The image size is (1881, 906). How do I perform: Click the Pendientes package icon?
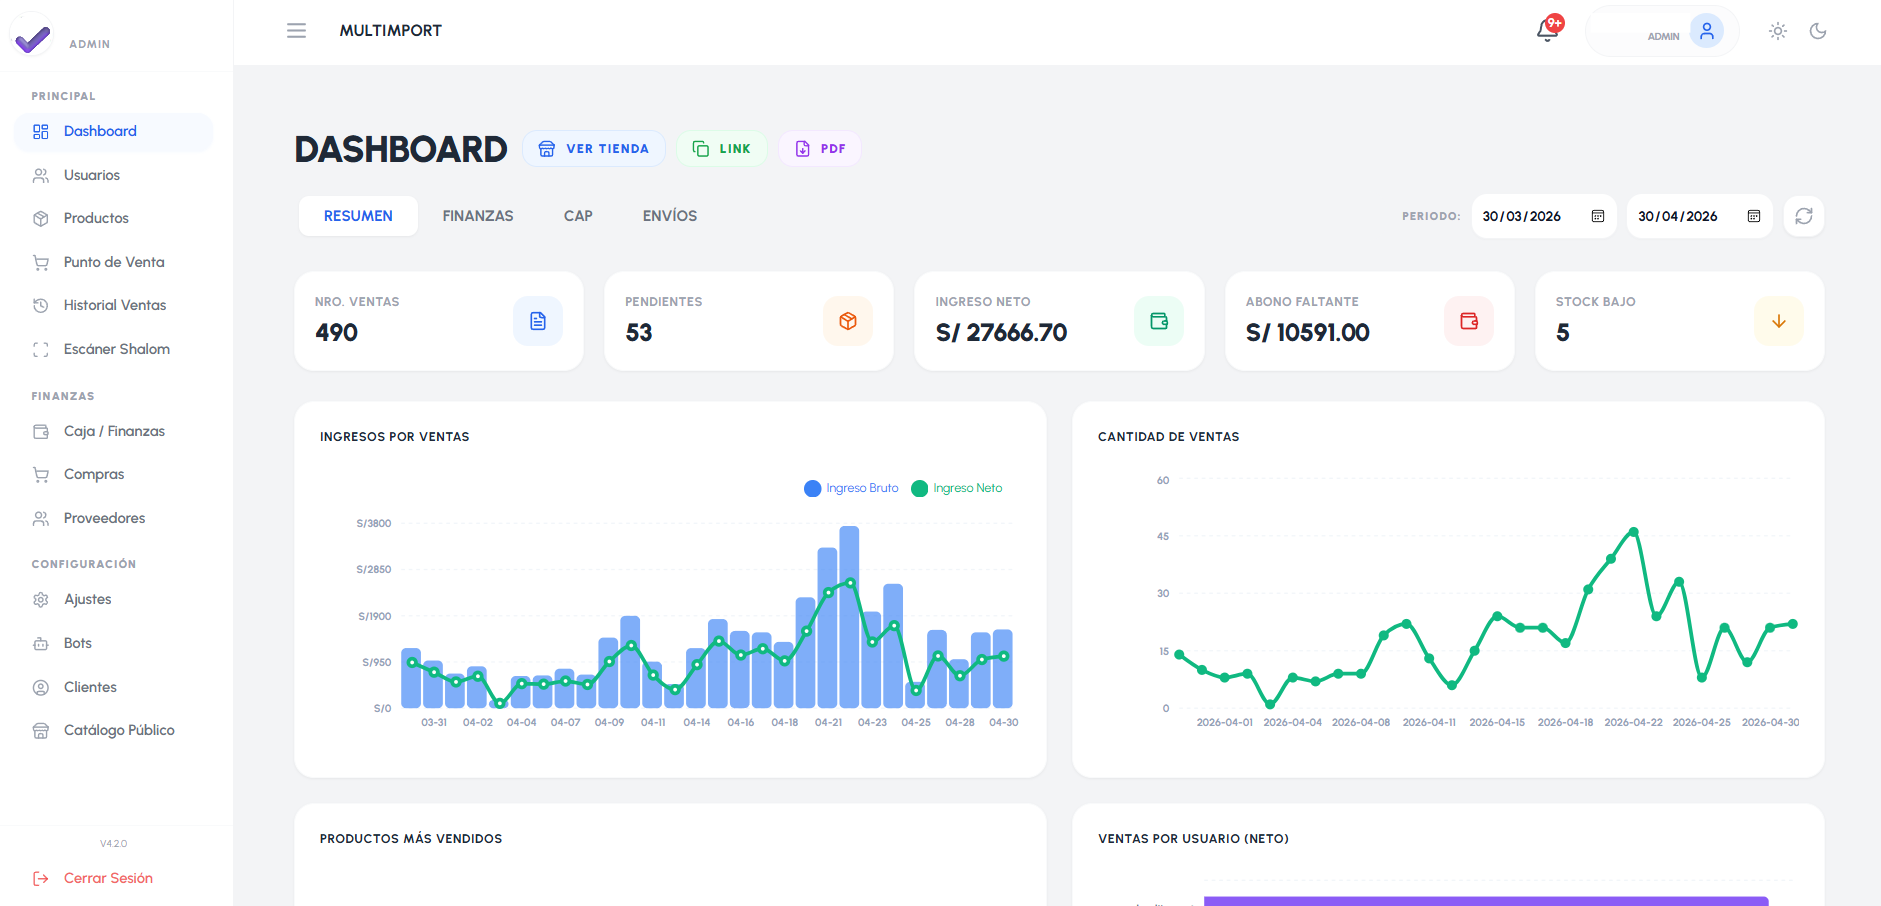pos(848,321)
